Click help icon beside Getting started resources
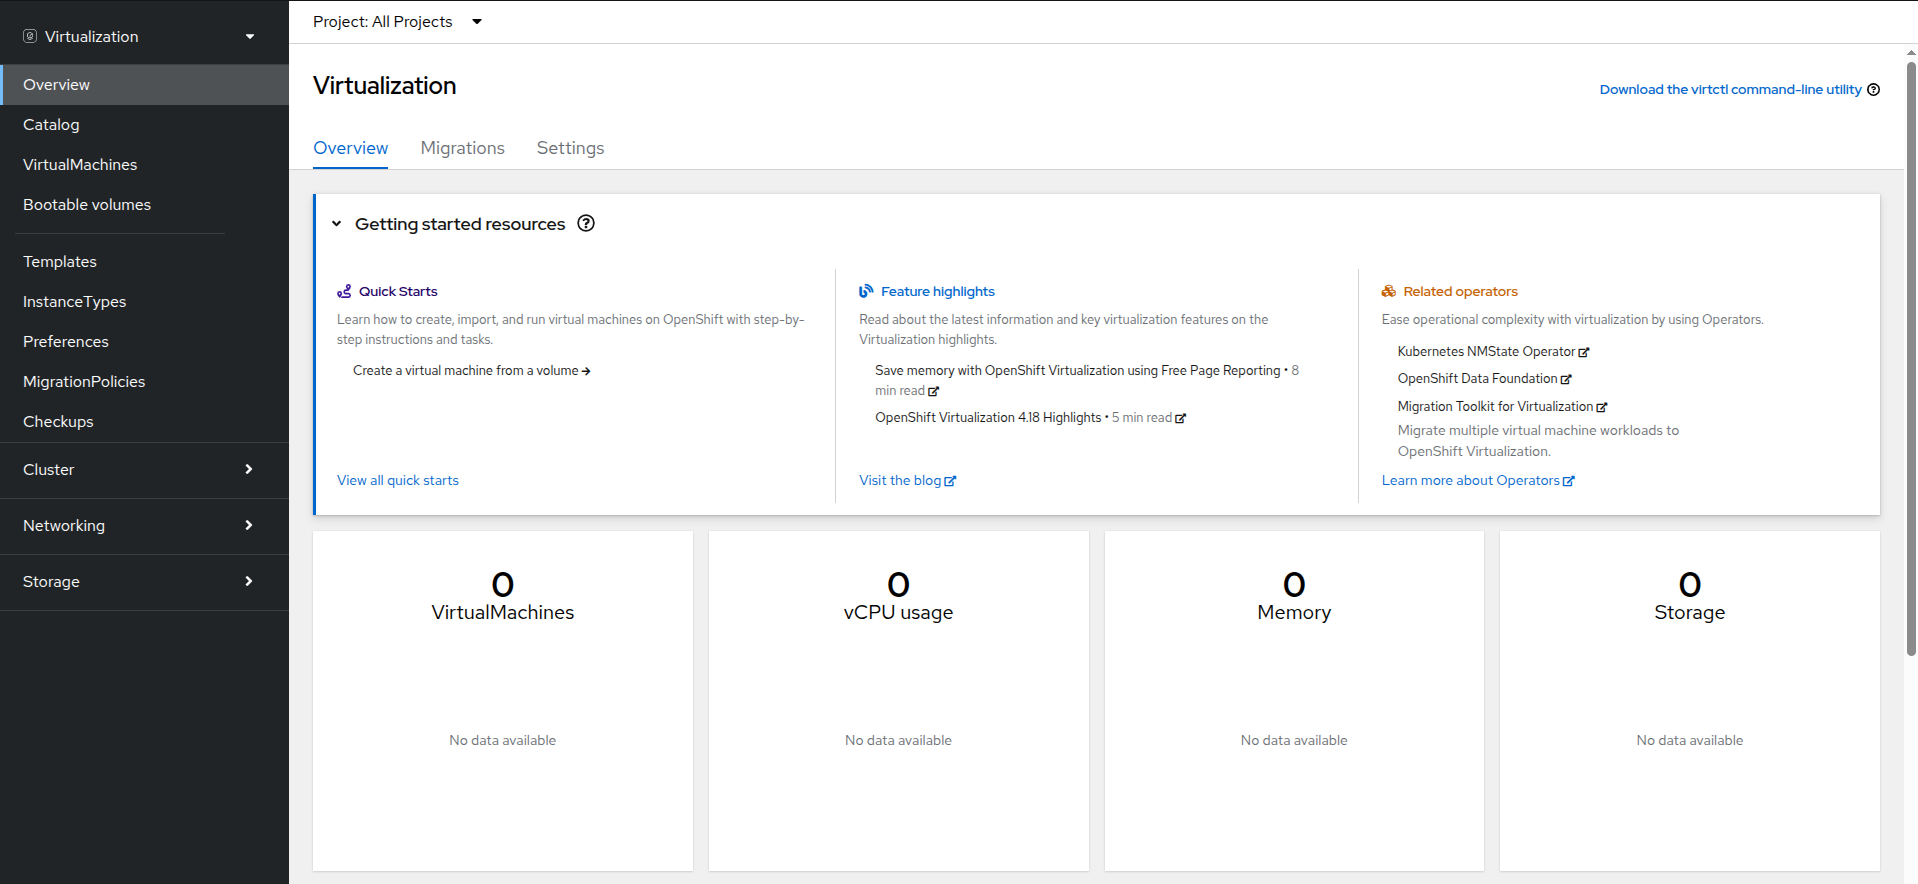Viewport: 1918px width, 884px height. click(x=586, y=224)
